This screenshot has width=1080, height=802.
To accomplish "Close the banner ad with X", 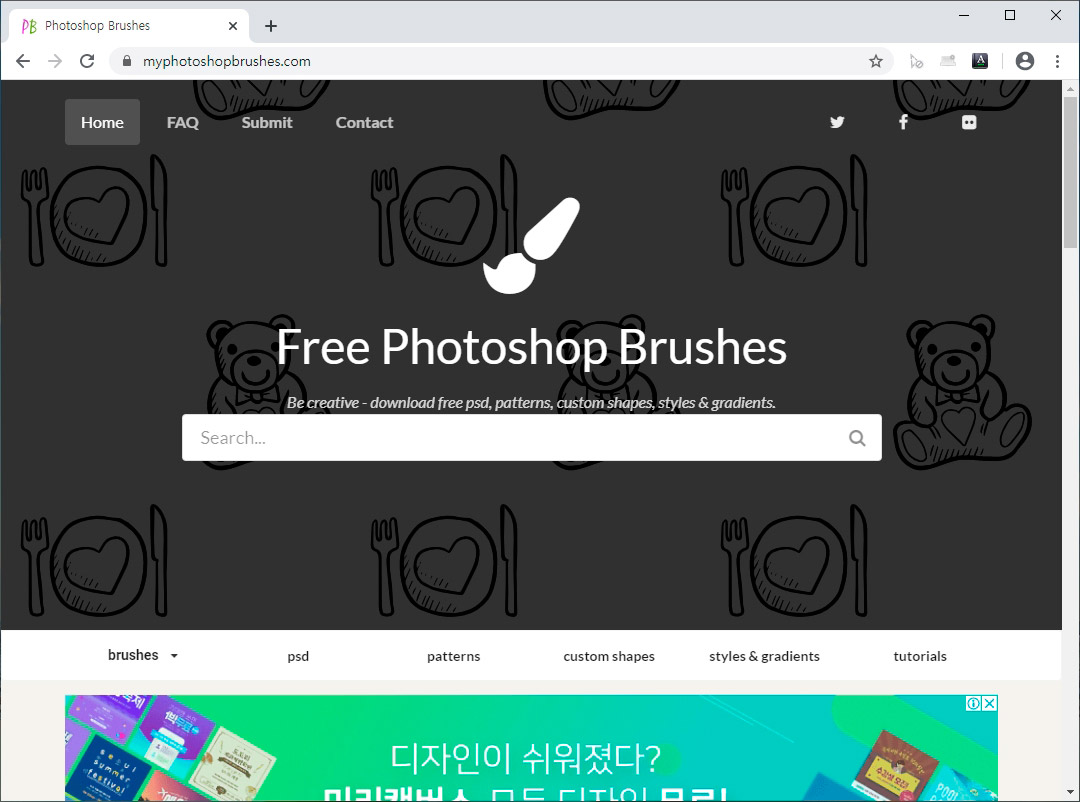I will [x=990, y=703].
